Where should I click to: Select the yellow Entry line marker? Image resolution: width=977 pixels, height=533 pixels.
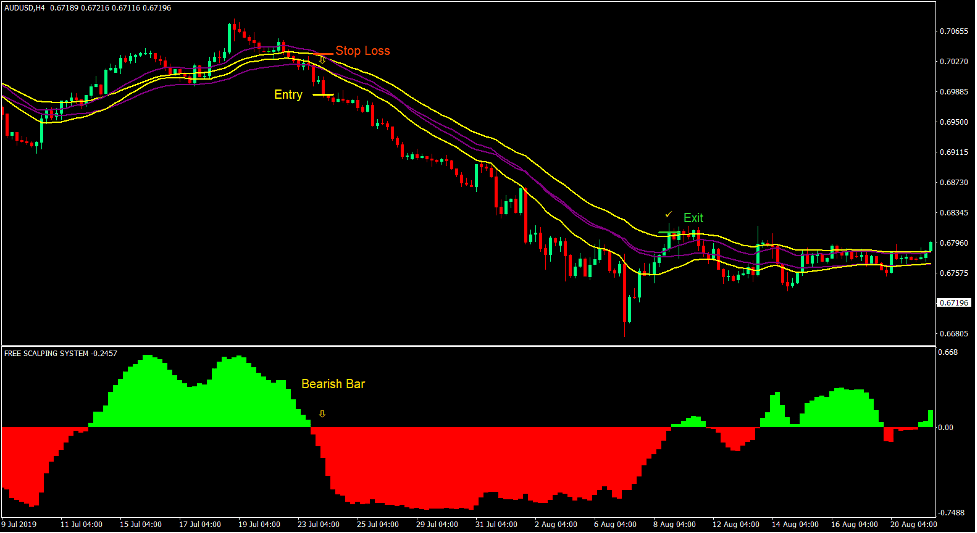tap(322, 95)
